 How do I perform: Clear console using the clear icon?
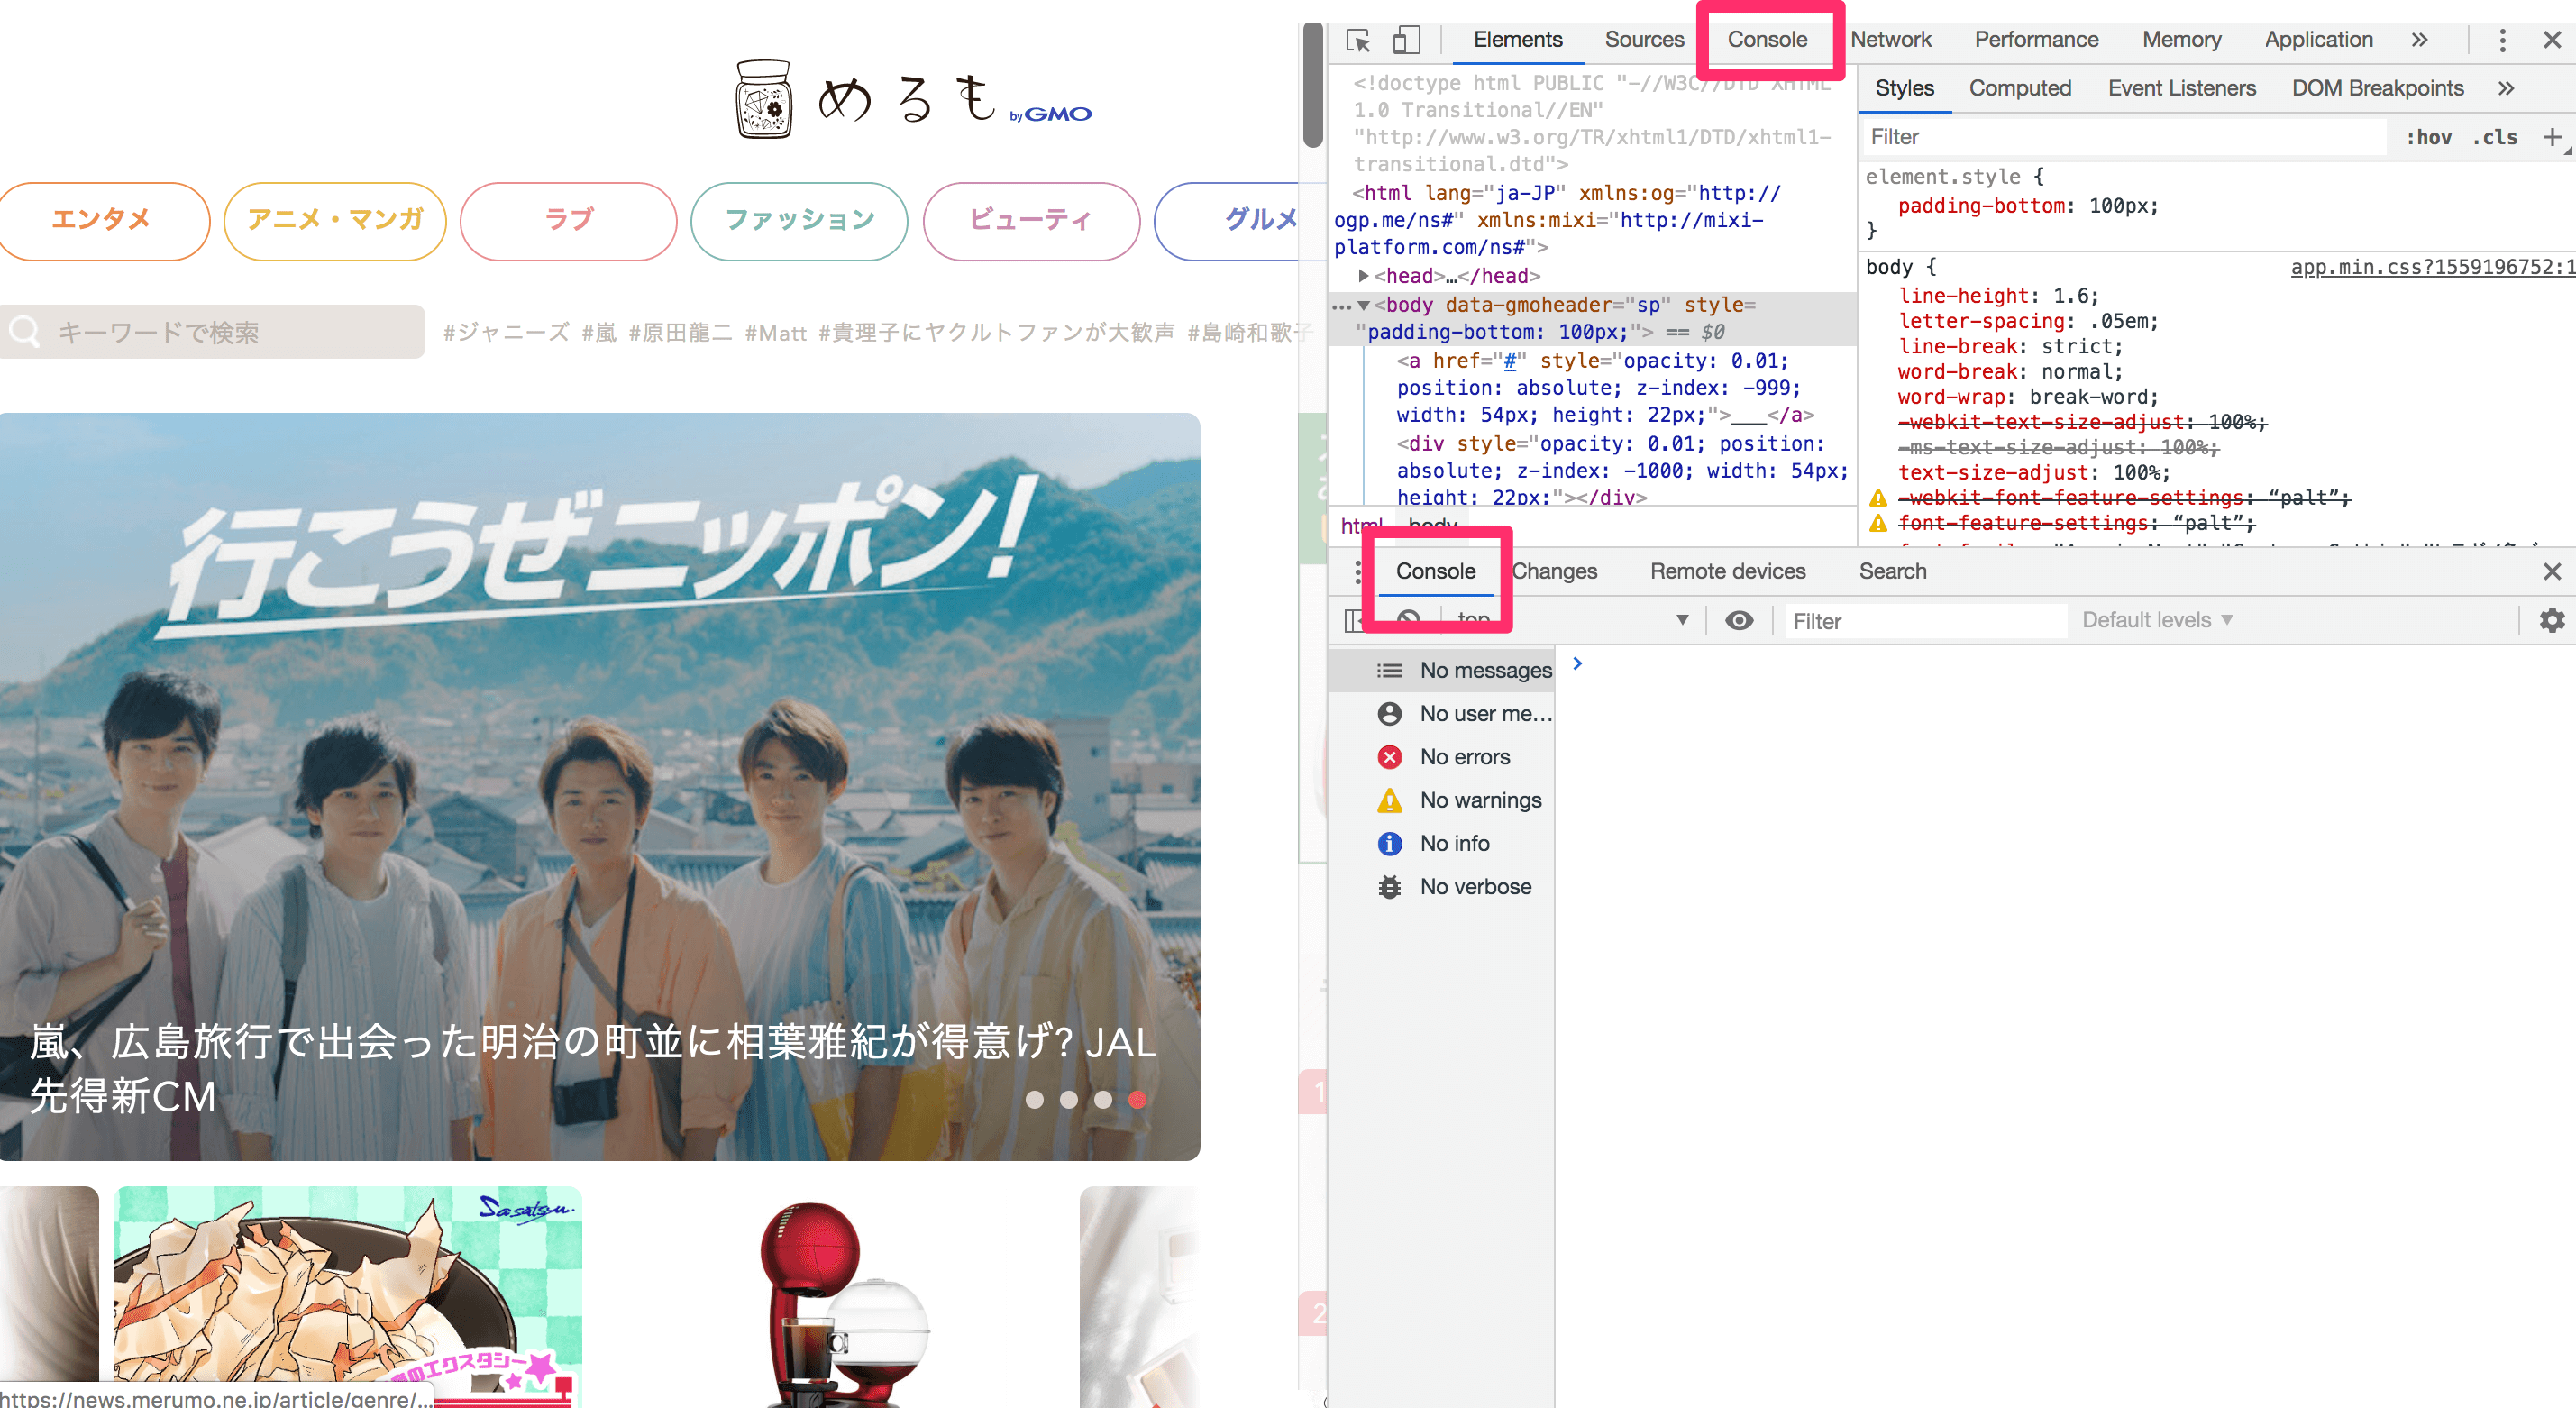point(1410,620)
